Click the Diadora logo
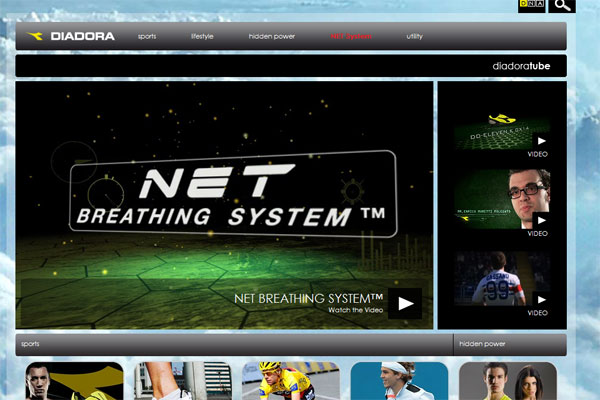Screen dimensions: 600x400 click(71, 36)
